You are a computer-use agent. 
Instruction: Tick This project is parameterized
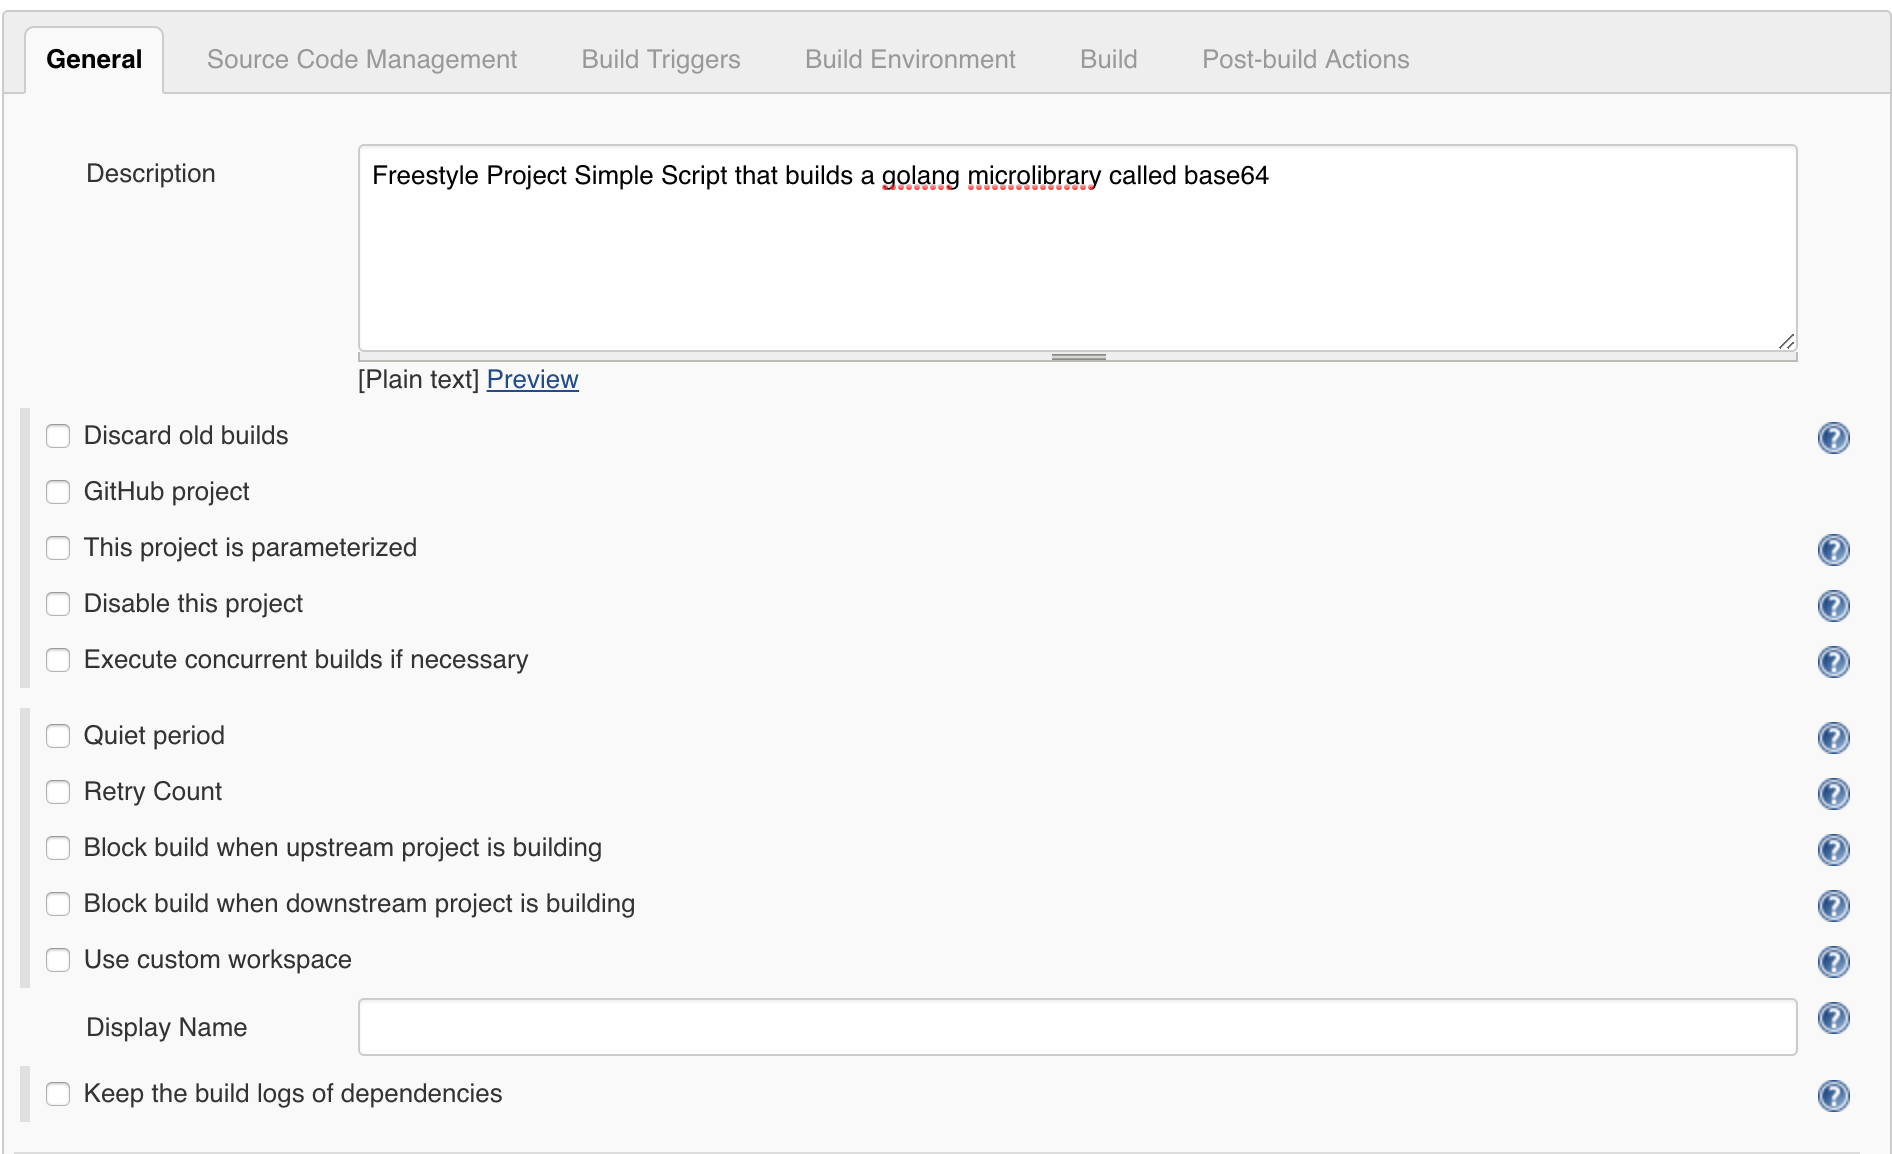[x=58, y=548]
